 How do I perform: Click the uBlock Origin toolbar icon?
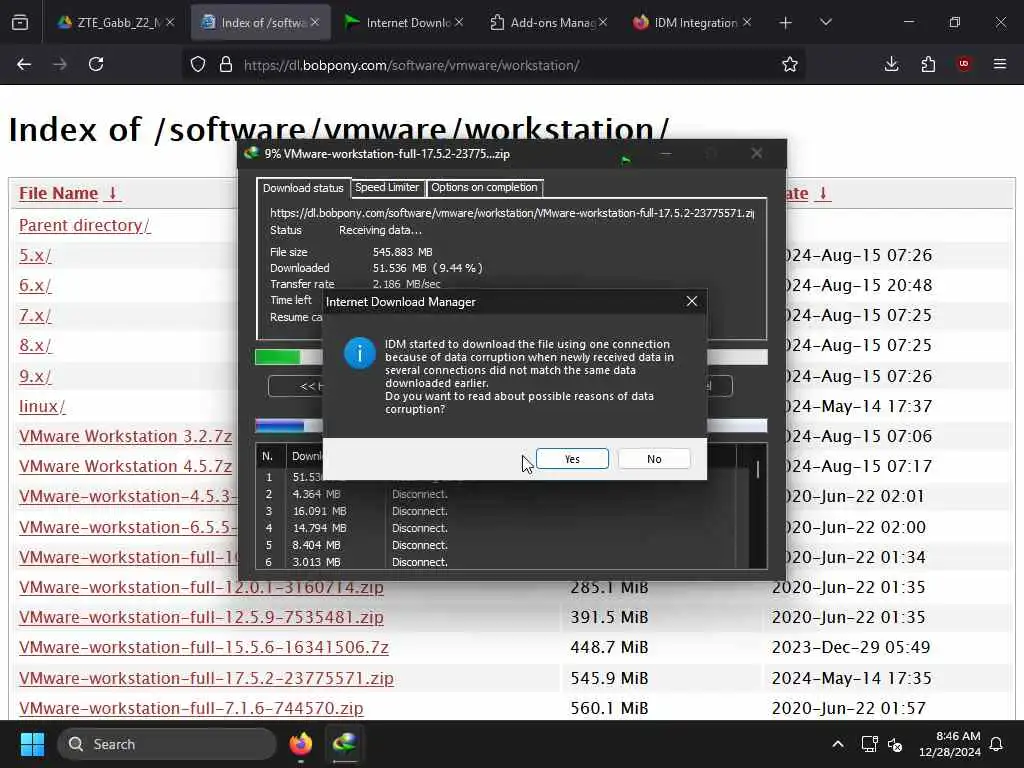point(964,64)
